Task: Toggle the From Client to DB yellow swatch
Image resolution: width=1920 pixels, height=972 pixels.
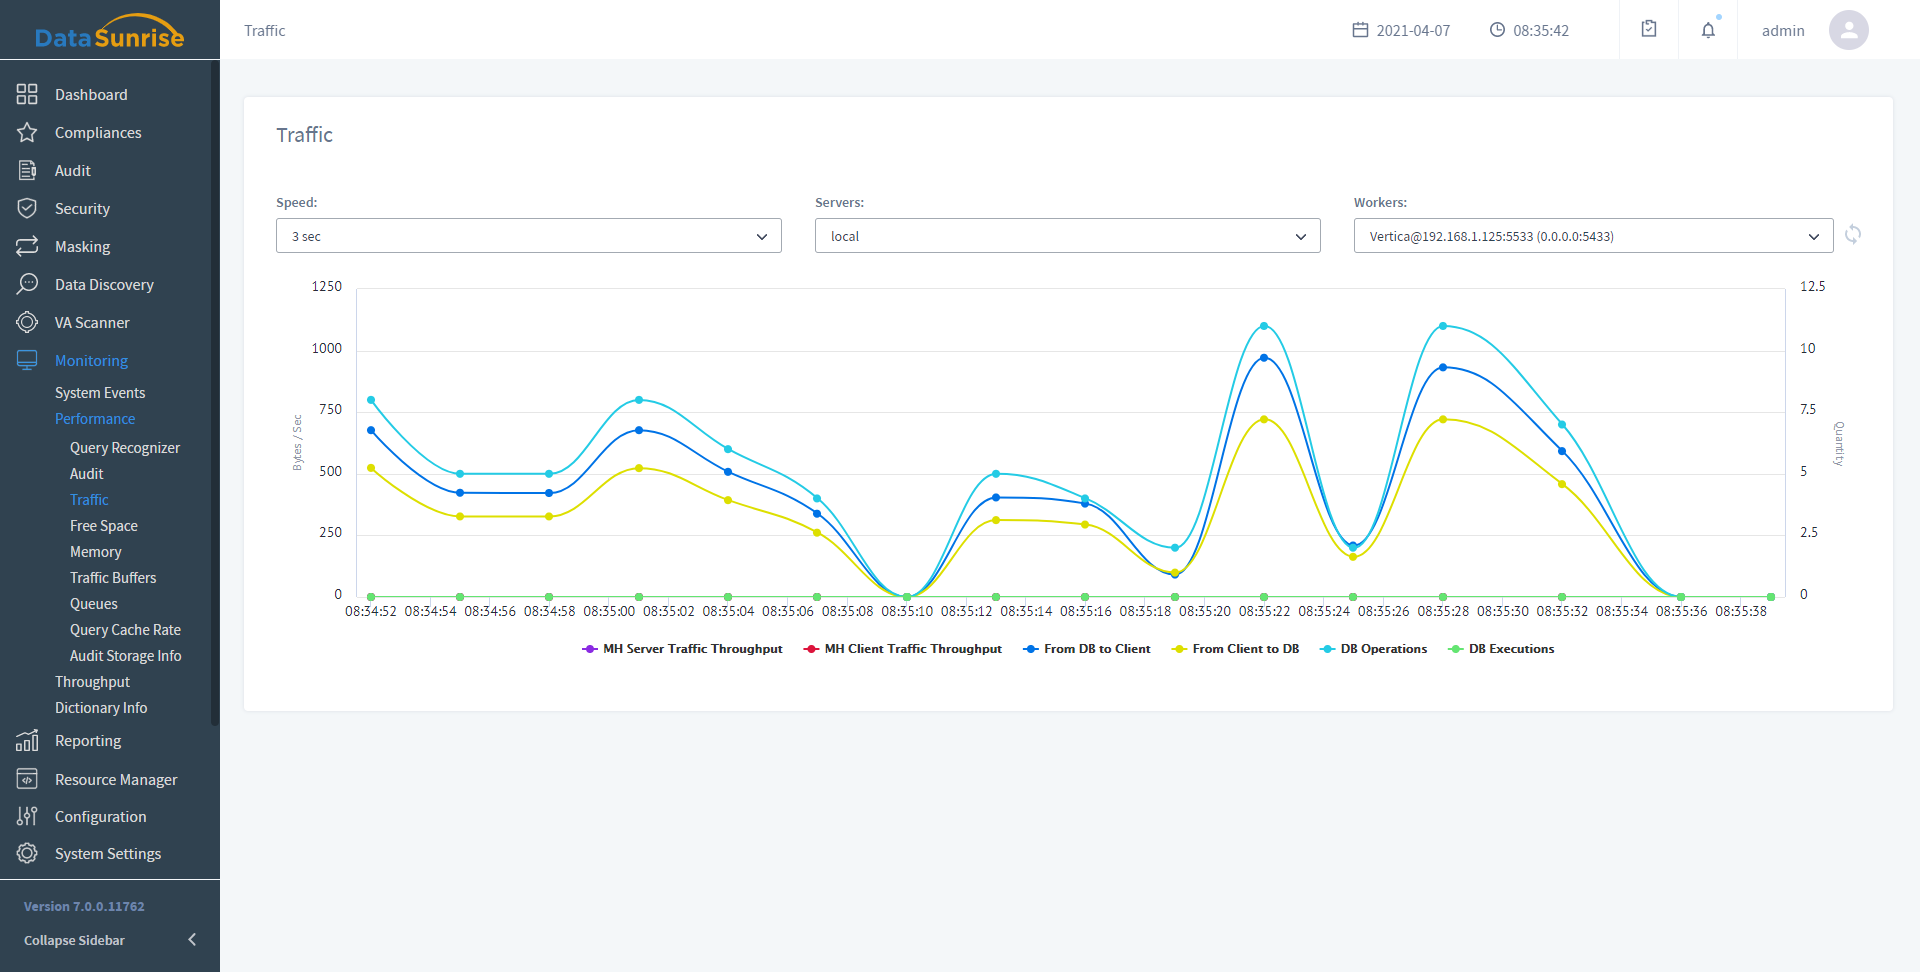Action: 1180,649
